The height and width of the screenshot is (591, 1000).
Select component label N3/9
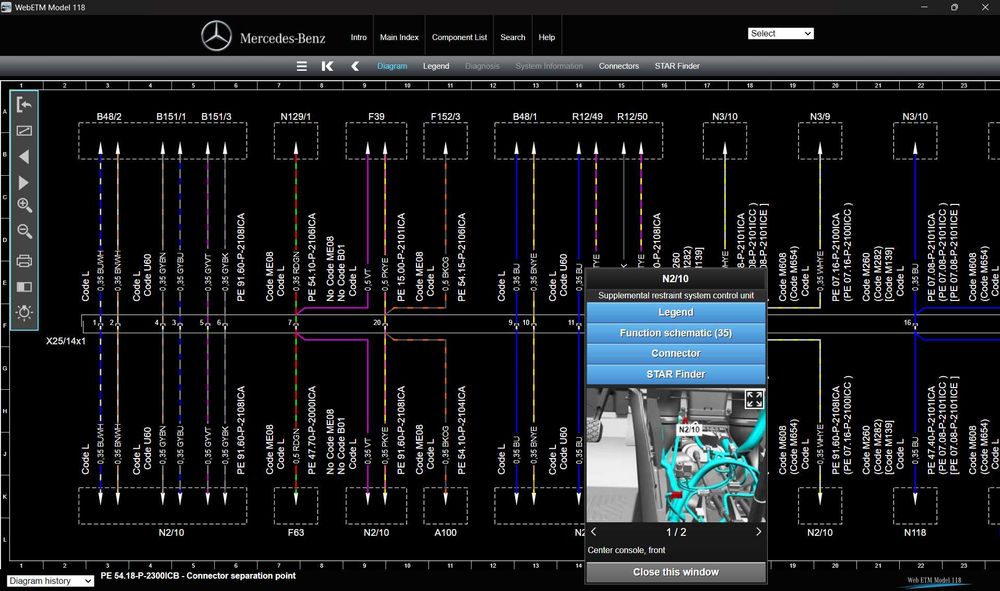point(820,117)
